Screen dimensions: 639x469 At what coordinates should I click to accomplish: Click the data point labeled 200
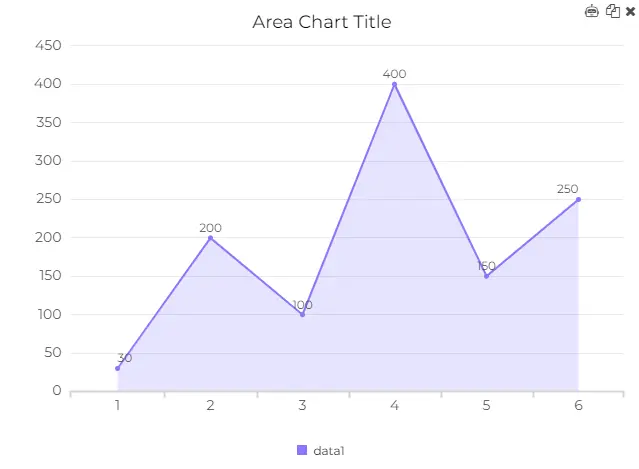coord(210,238)
